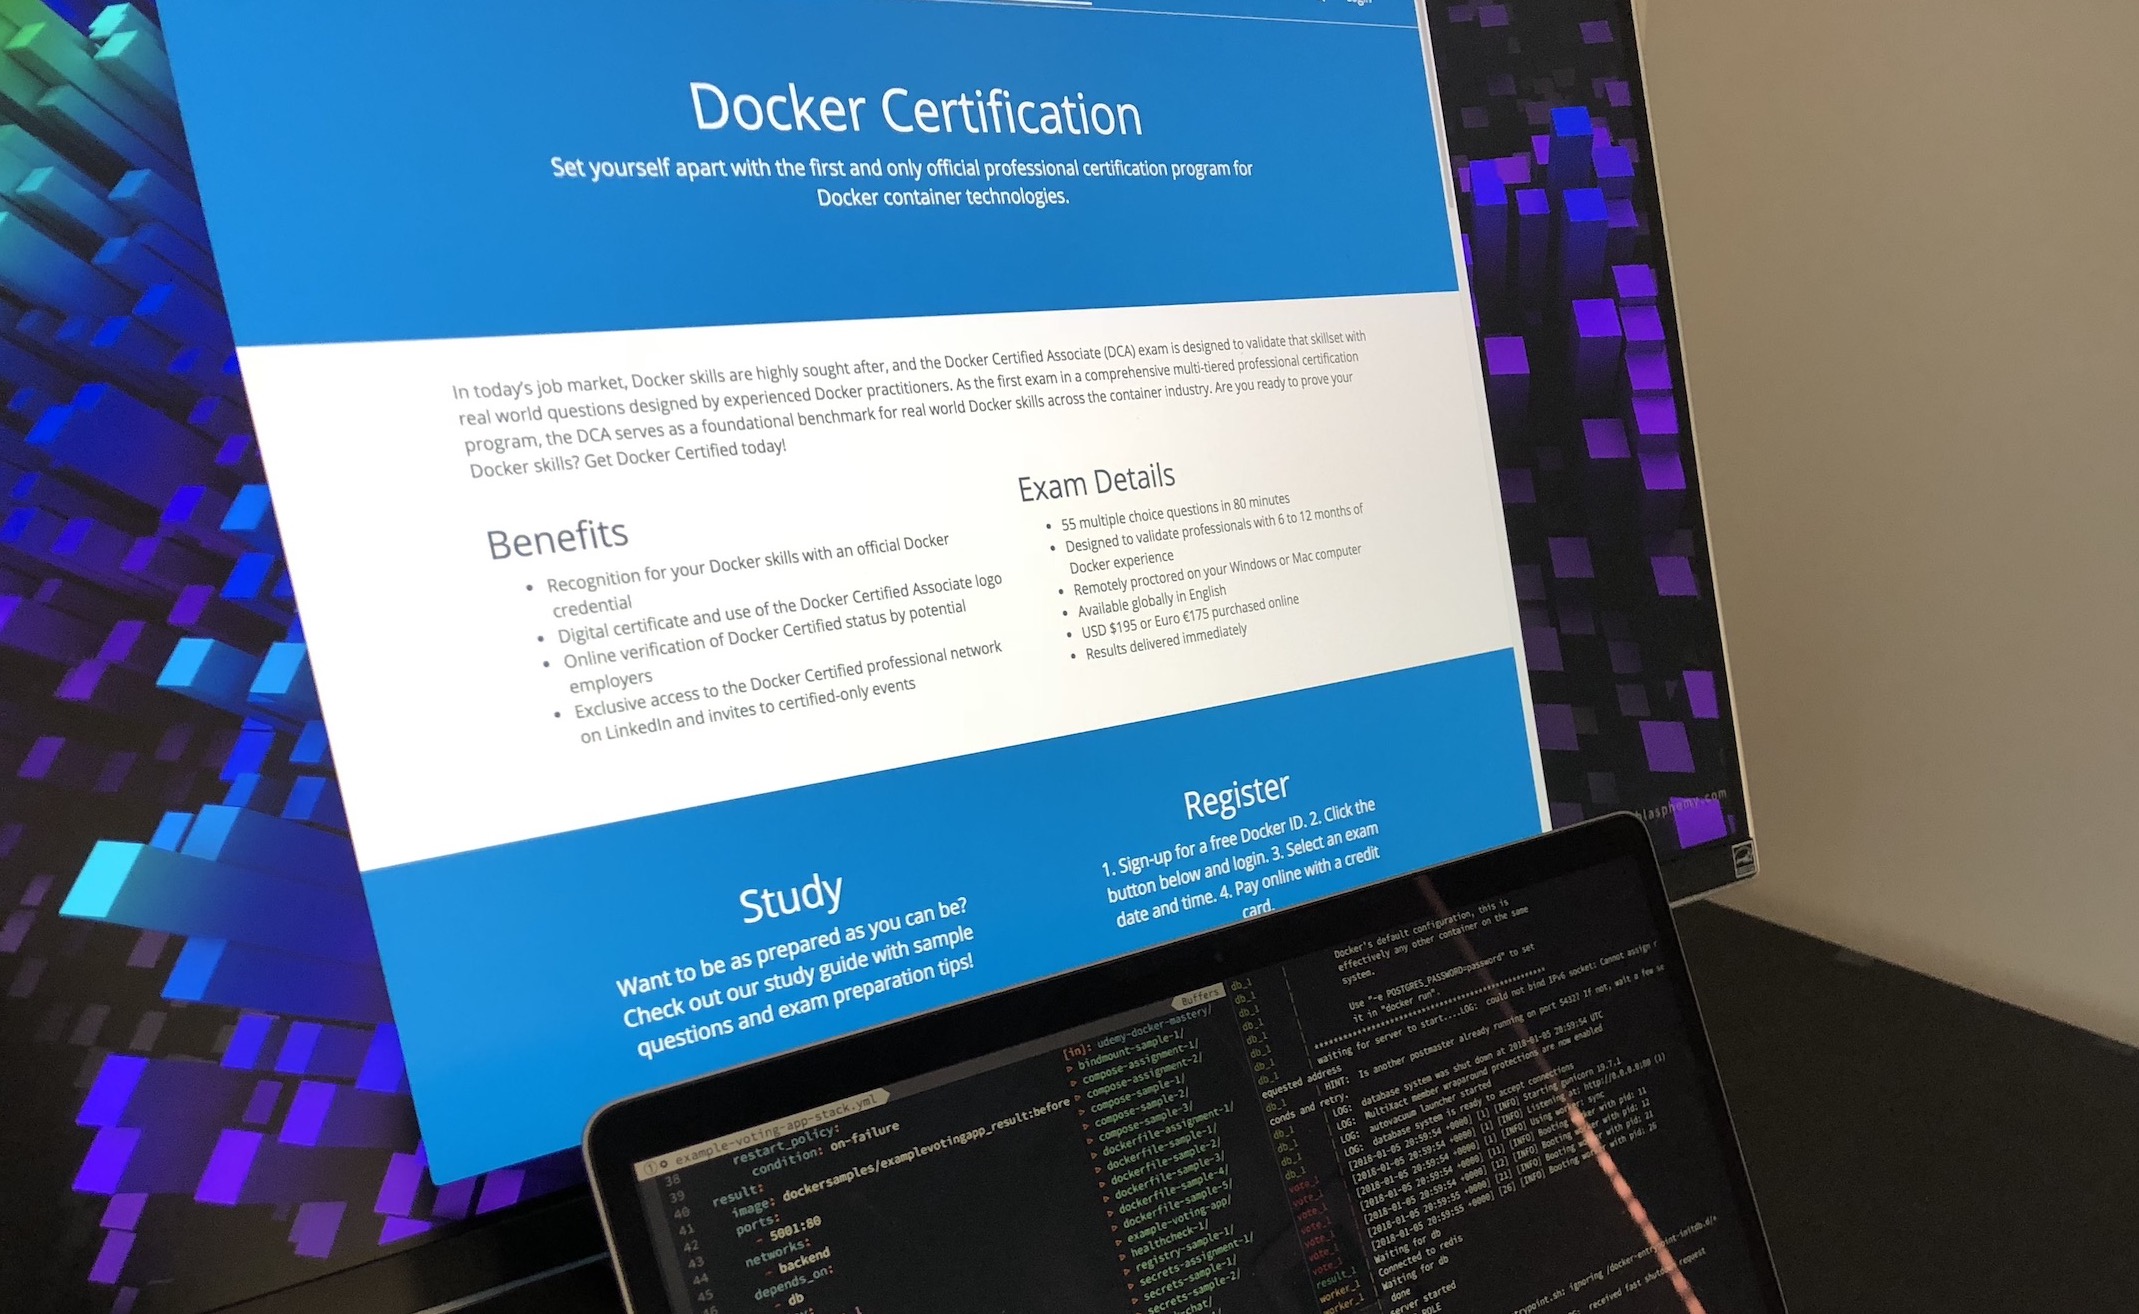Expand the compose-assignment-2 folder arrow
The width and height of the screenshot is (2139, 1314).
pos(1078,1098)
